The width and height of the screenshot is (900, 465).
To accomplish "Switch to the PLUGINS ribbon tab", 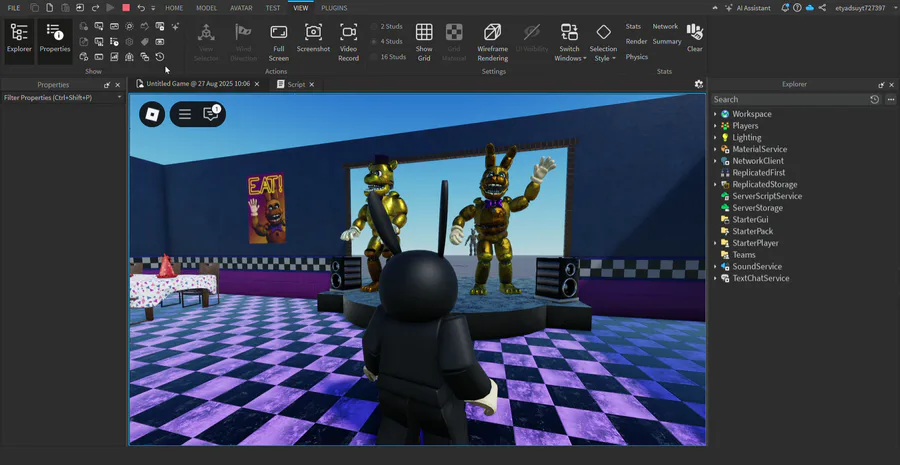I will coord(333,8).
